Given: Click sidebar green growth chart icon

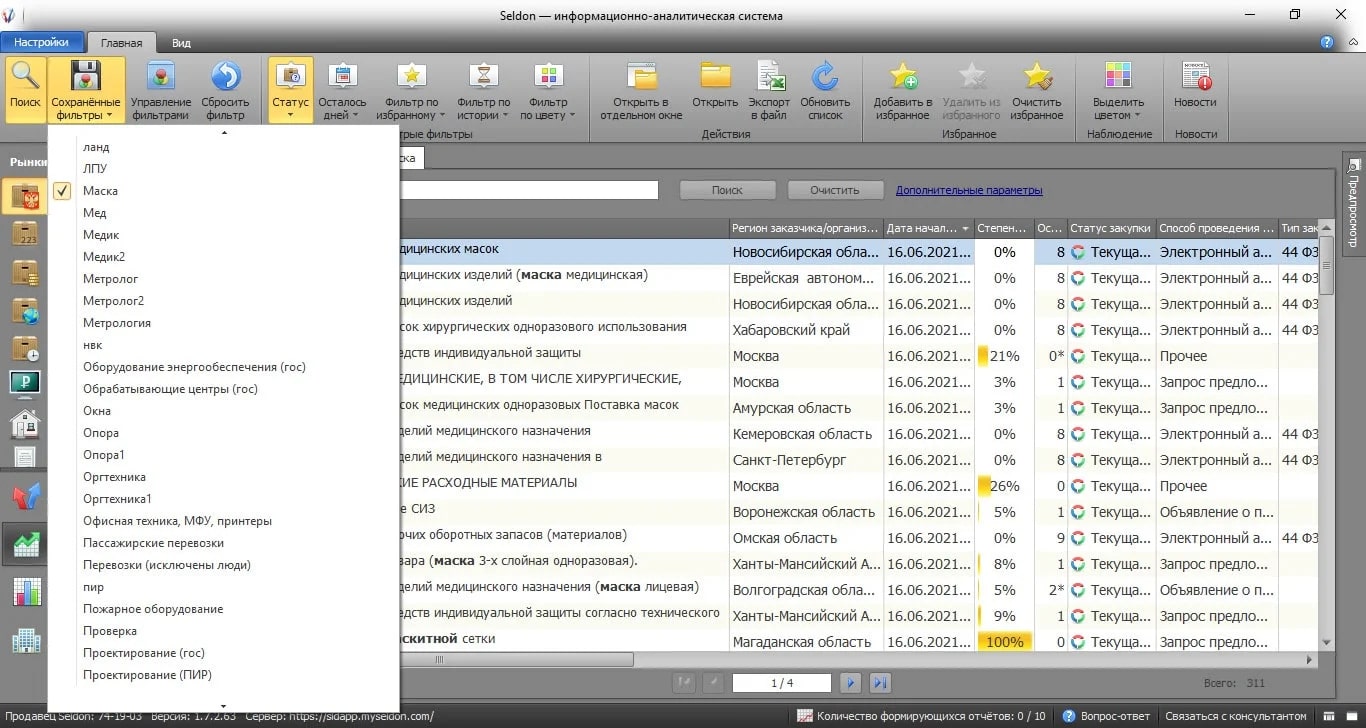Looking at the screenshot, I should [x=25, y=545].
